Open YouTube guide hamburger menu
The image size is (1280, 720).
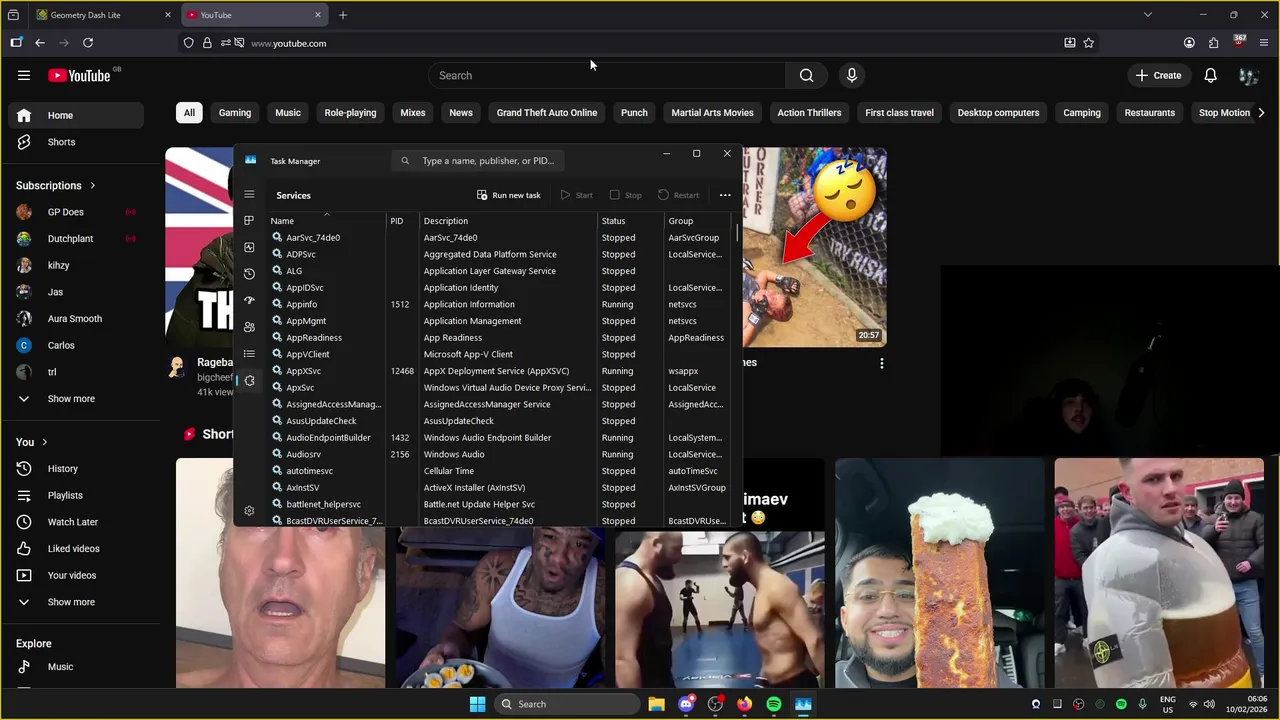pyautogui.click(x=24, y=75)
